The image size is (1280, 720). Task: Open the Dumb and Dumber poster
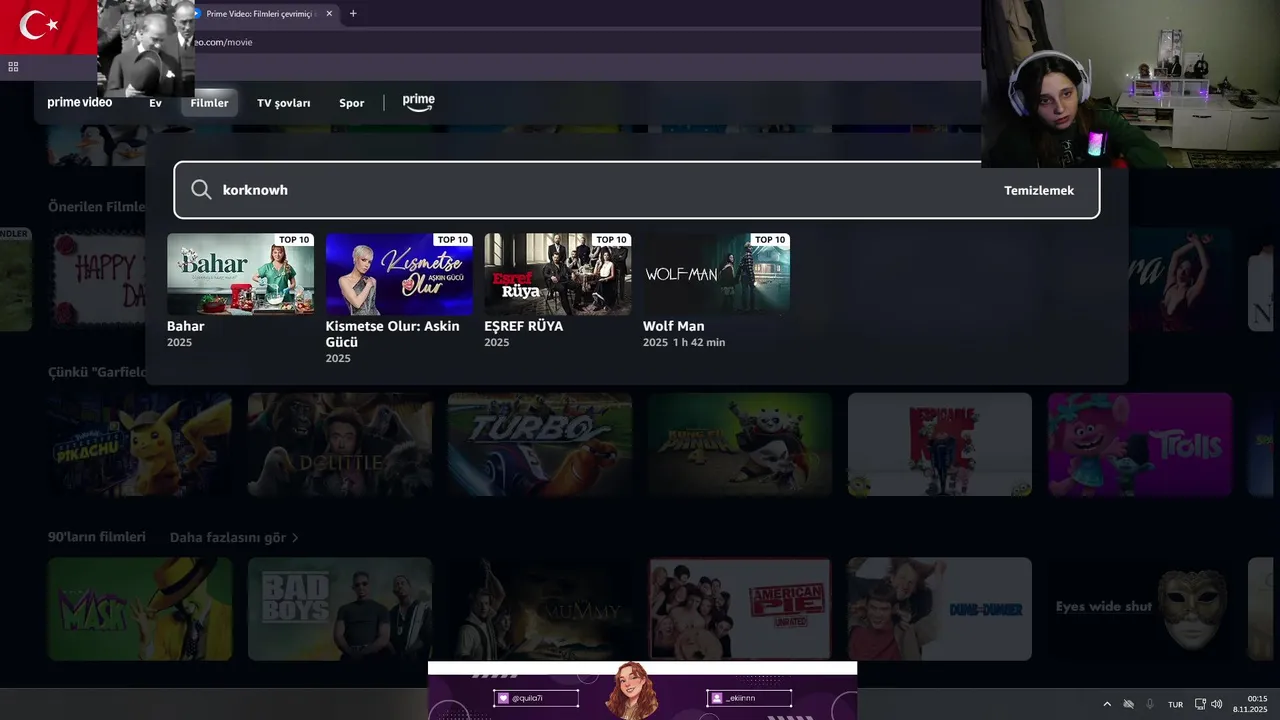(x=940, y=609)
